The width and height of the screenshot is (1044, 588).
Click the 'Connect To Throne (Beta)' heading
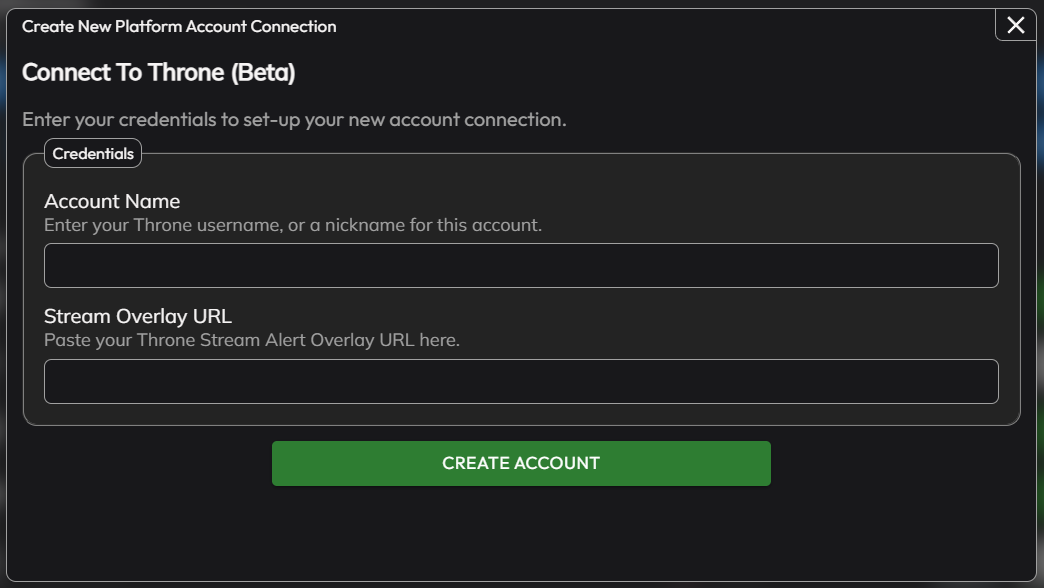158,73
